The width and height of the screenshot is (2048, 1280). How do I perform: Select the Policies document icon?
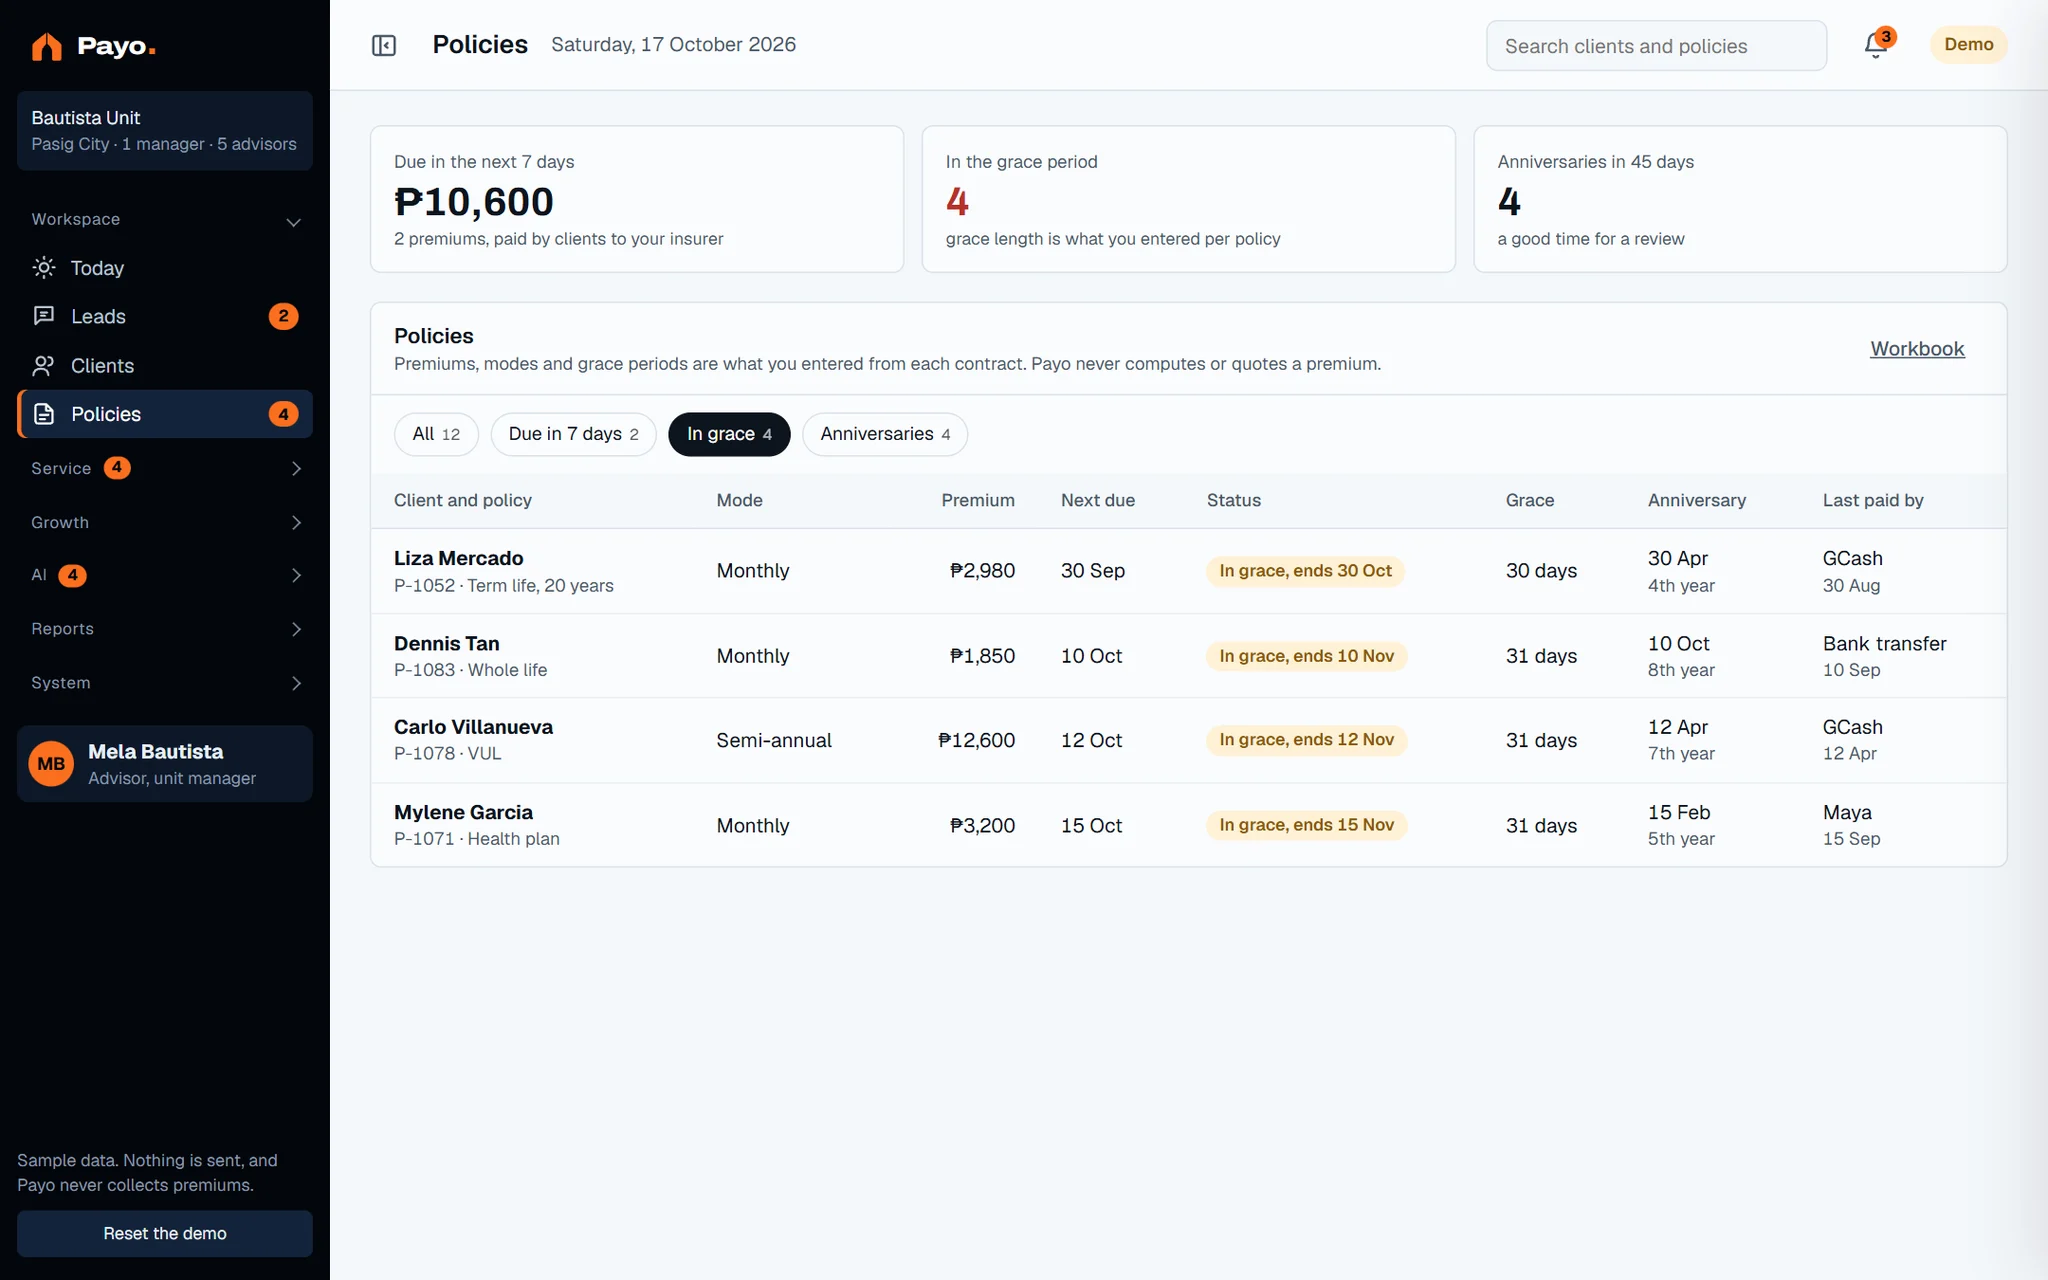(x=44, y=414)
